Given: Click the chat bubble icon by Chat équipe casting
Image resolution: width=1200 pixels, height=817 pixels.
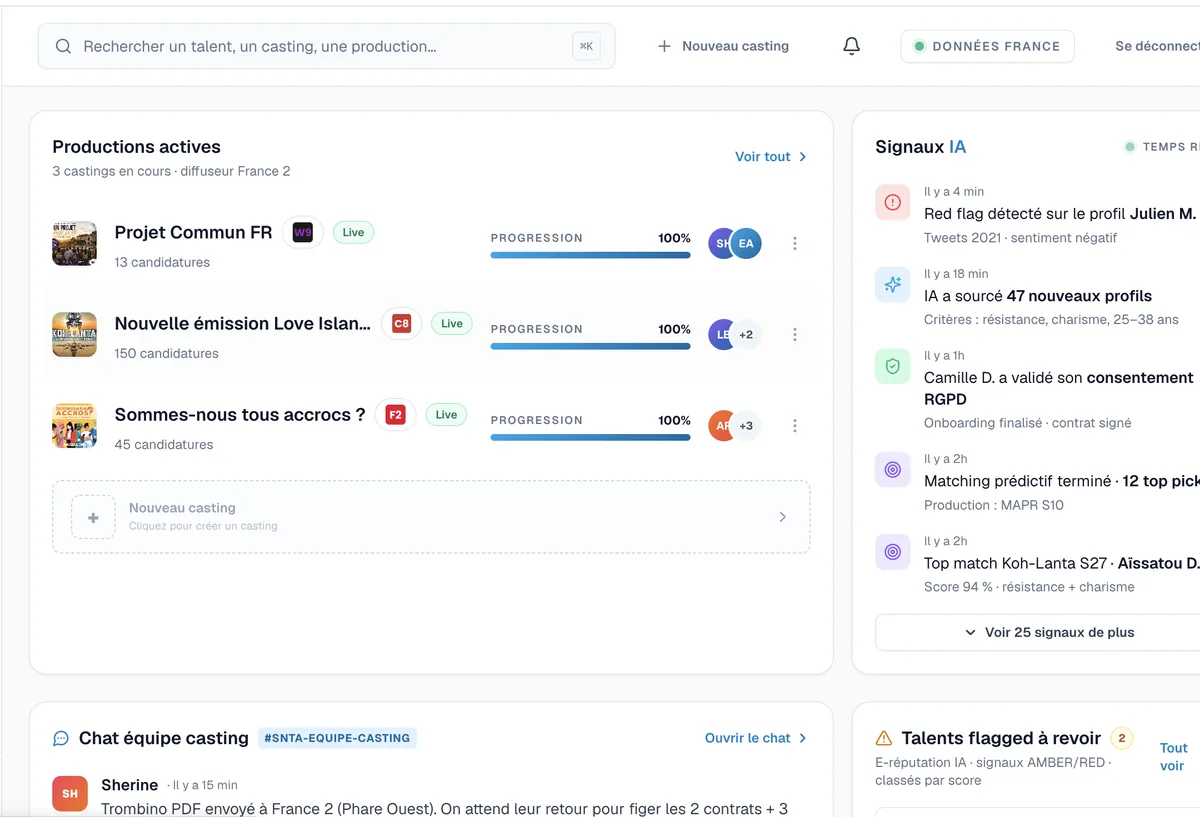Looking at the screenshot, I should (x=61, y=739).
